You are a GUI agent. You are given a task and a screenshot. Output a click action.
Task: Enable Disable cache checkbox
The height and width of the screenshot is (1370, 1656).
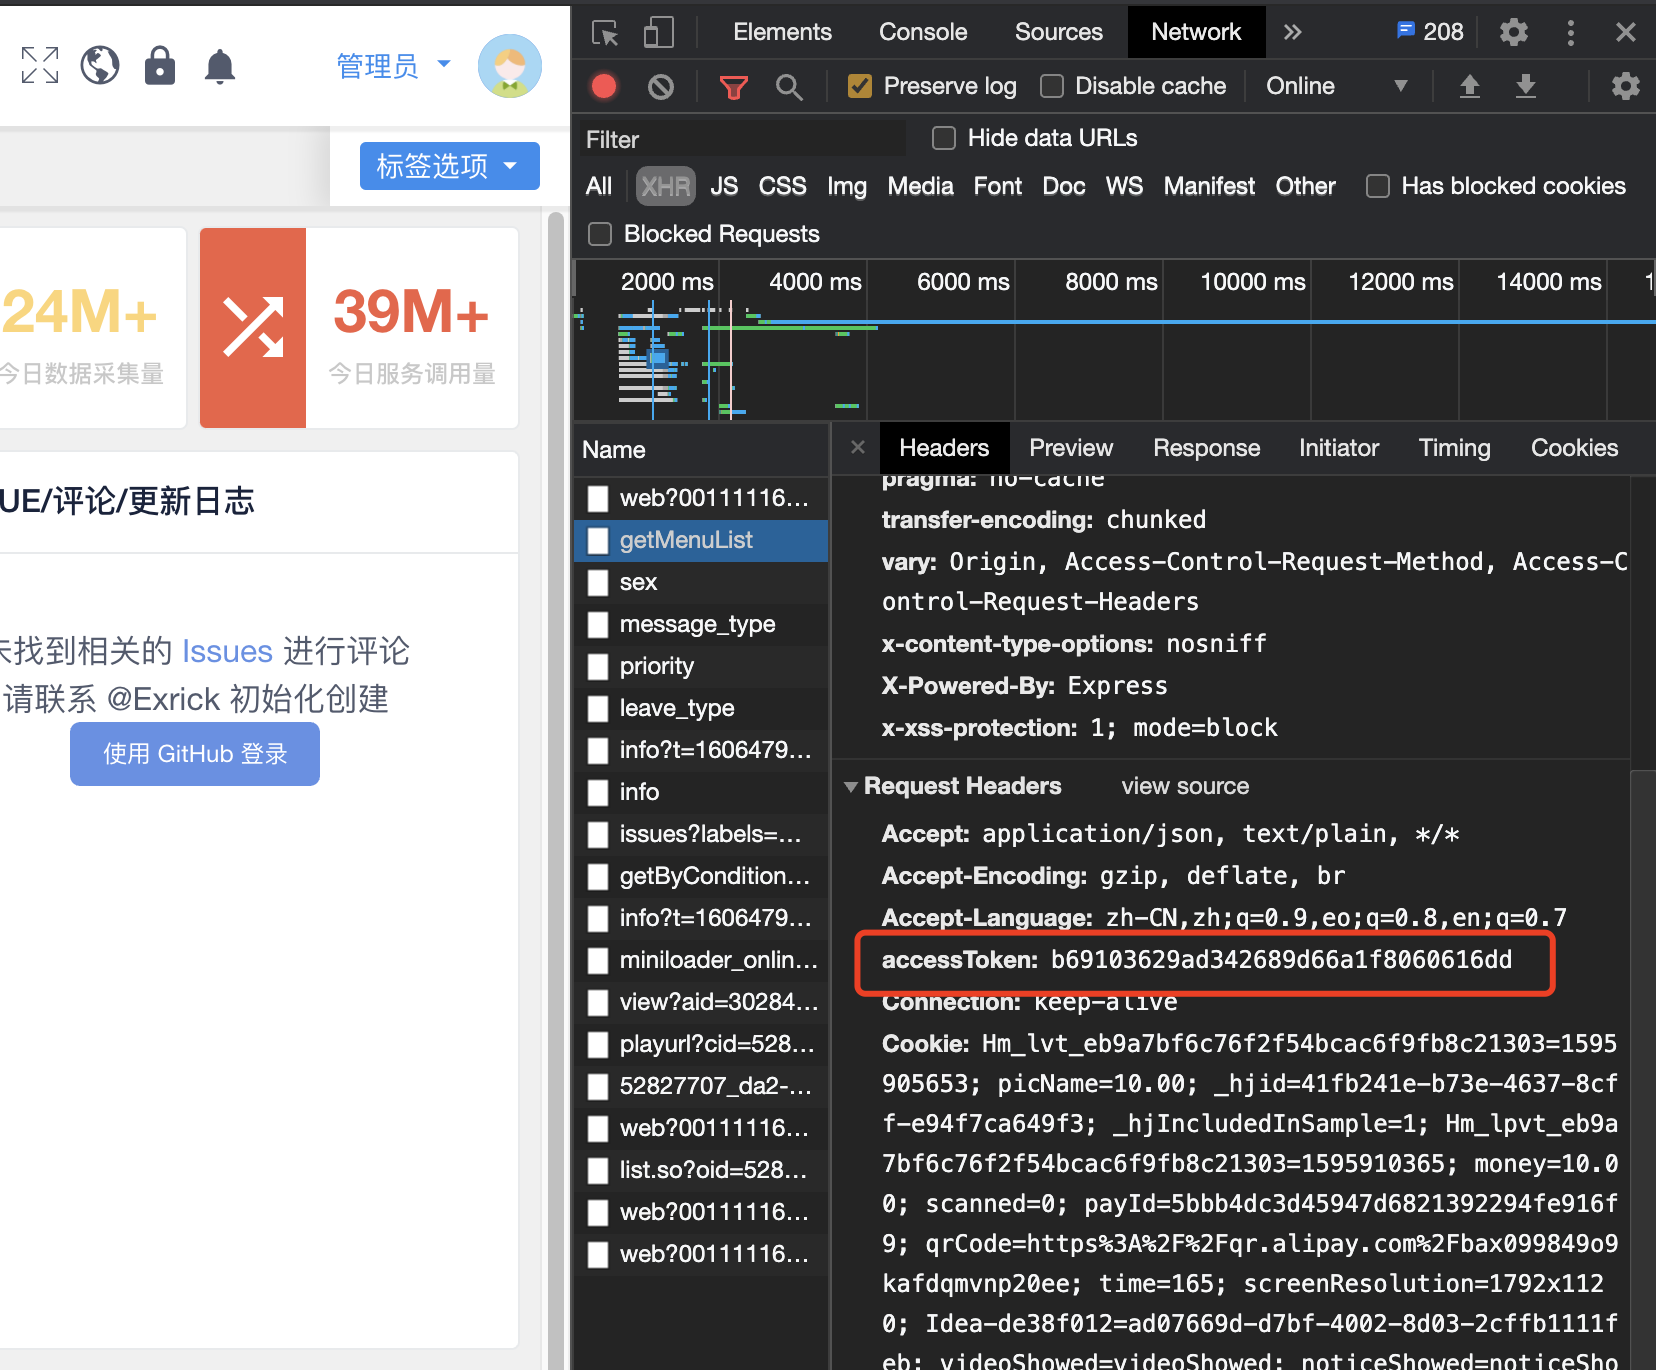pyautogui.click(x=1052, y=86)
